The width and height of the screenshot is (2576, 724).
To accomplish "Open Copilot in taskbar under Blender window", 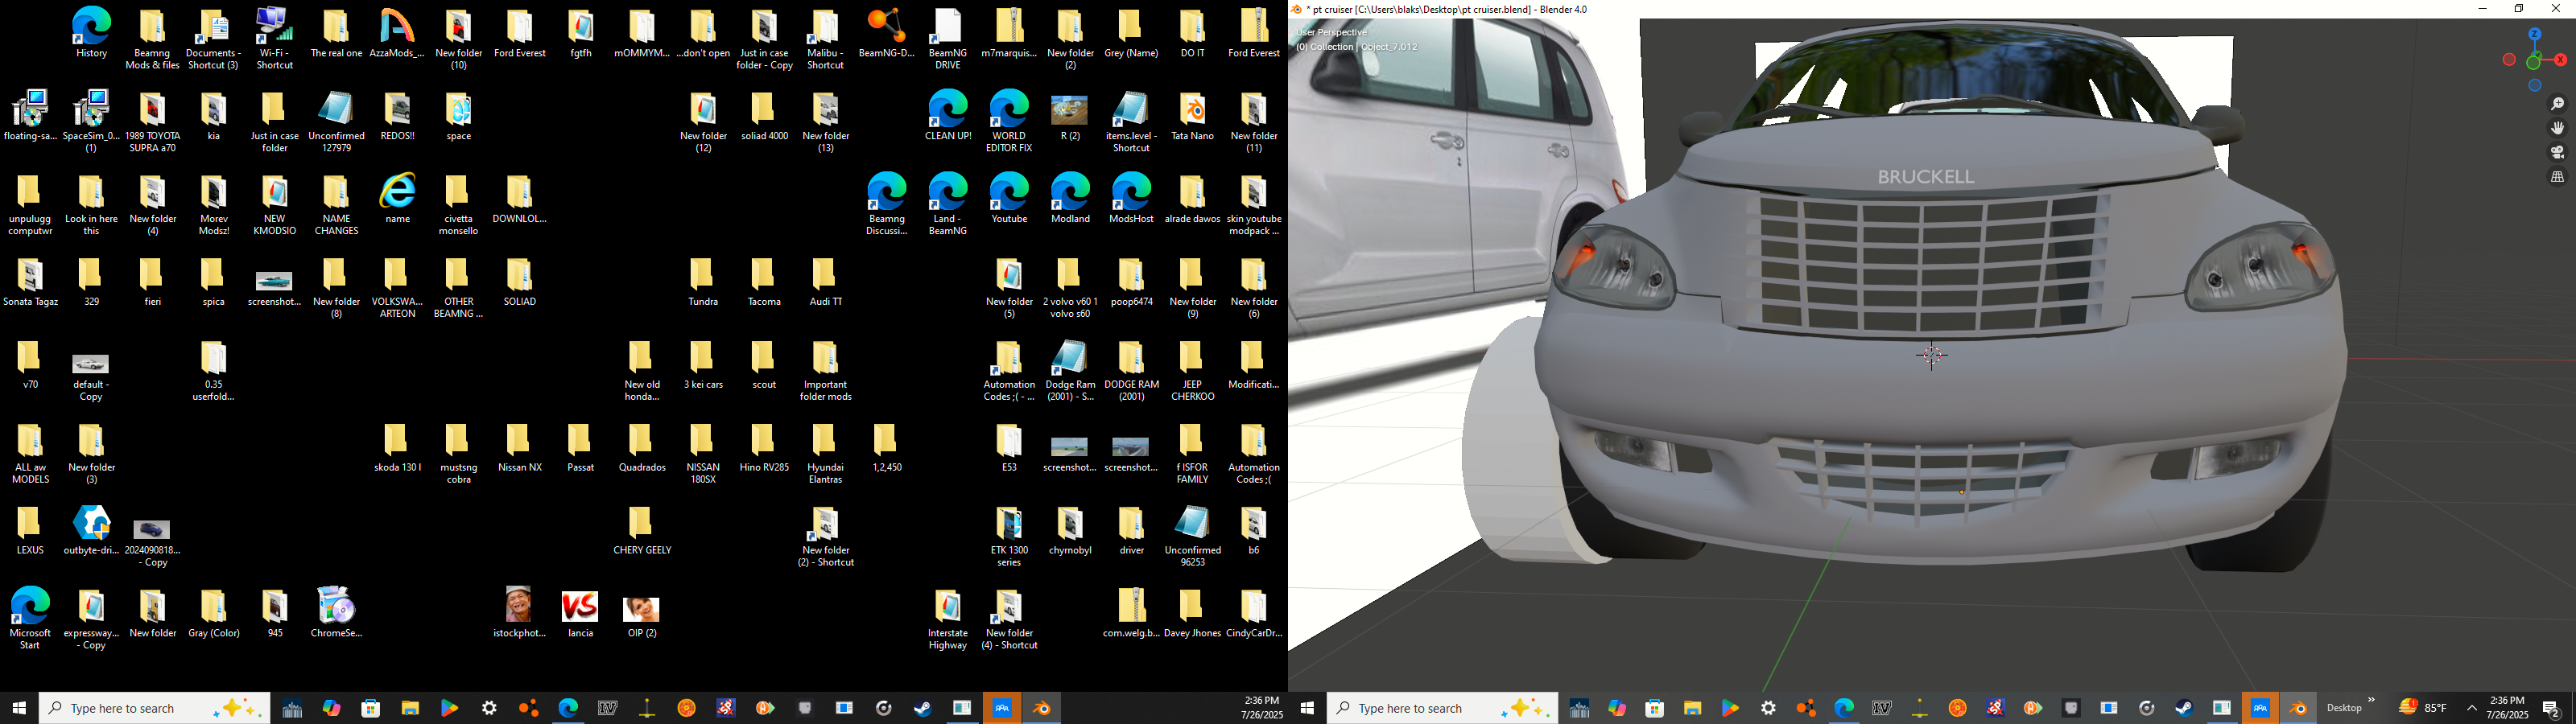I will (1617, 708).
